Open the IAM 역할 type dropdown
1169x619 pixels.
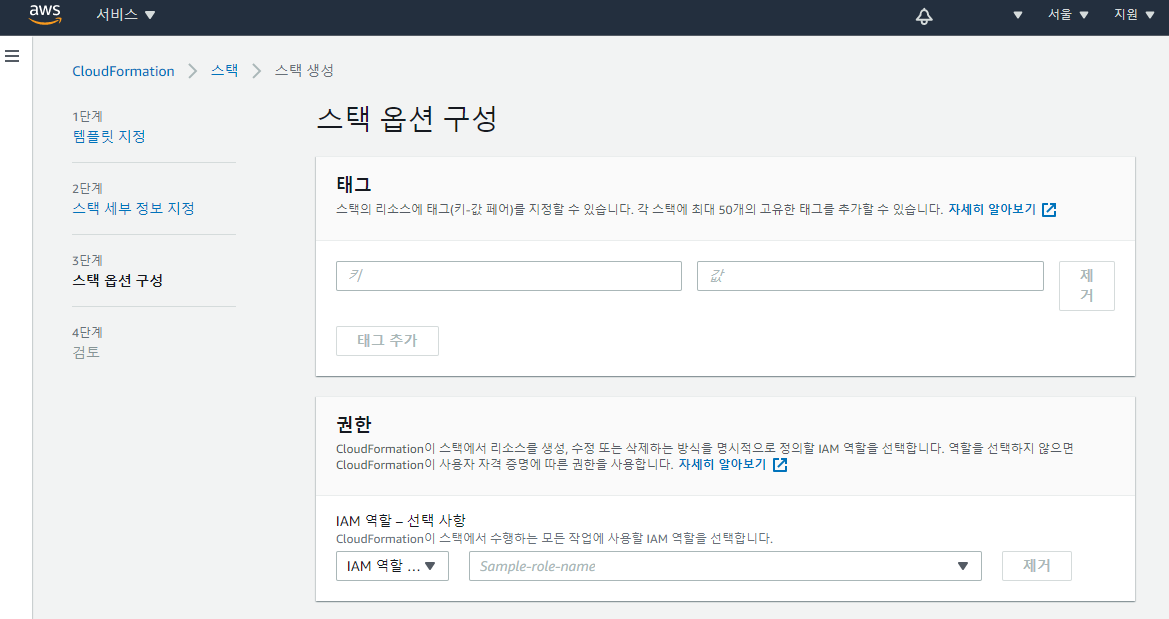coord(392,566)
